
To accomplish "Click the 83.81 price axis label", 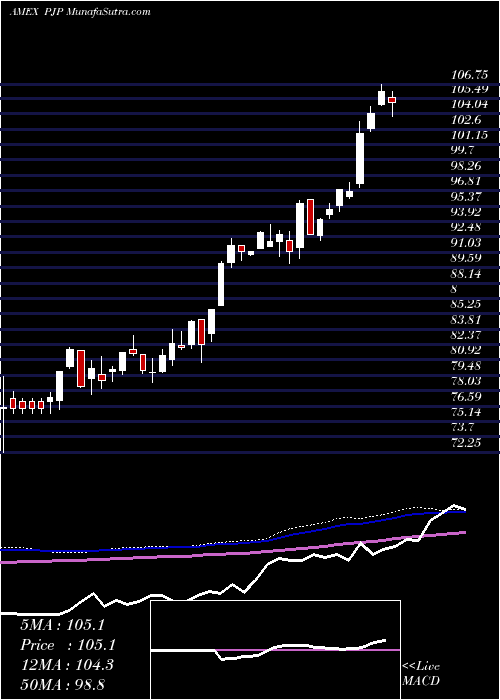I will tap(466, 320).
